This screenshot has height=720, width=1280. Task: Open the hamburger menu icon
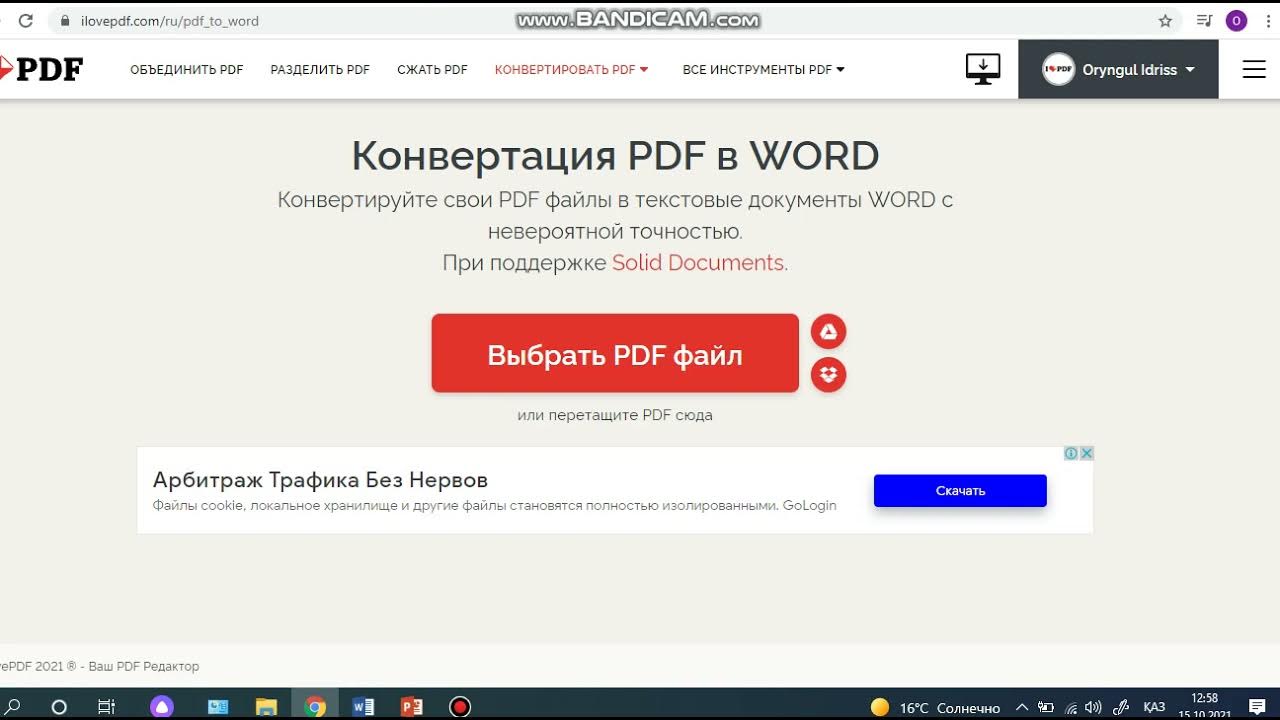(x=1254, y=69)
